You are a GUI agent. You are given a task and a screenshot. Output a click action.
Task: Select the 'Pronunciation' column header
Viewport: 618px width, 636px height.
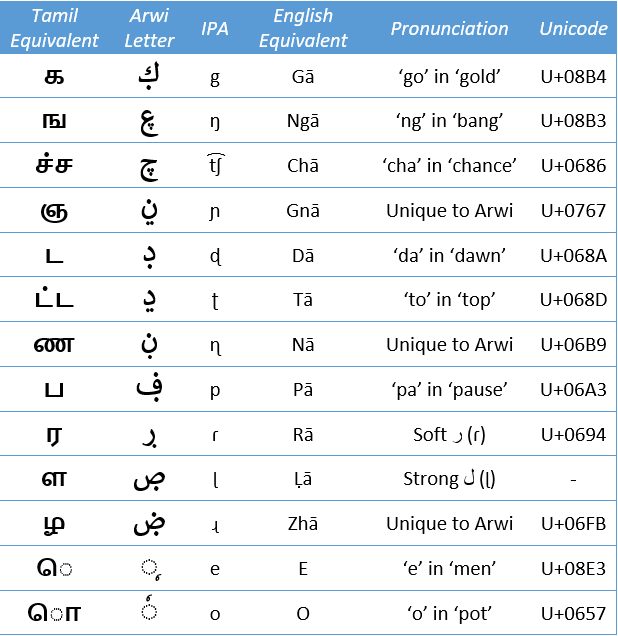[x=449, y=29]
